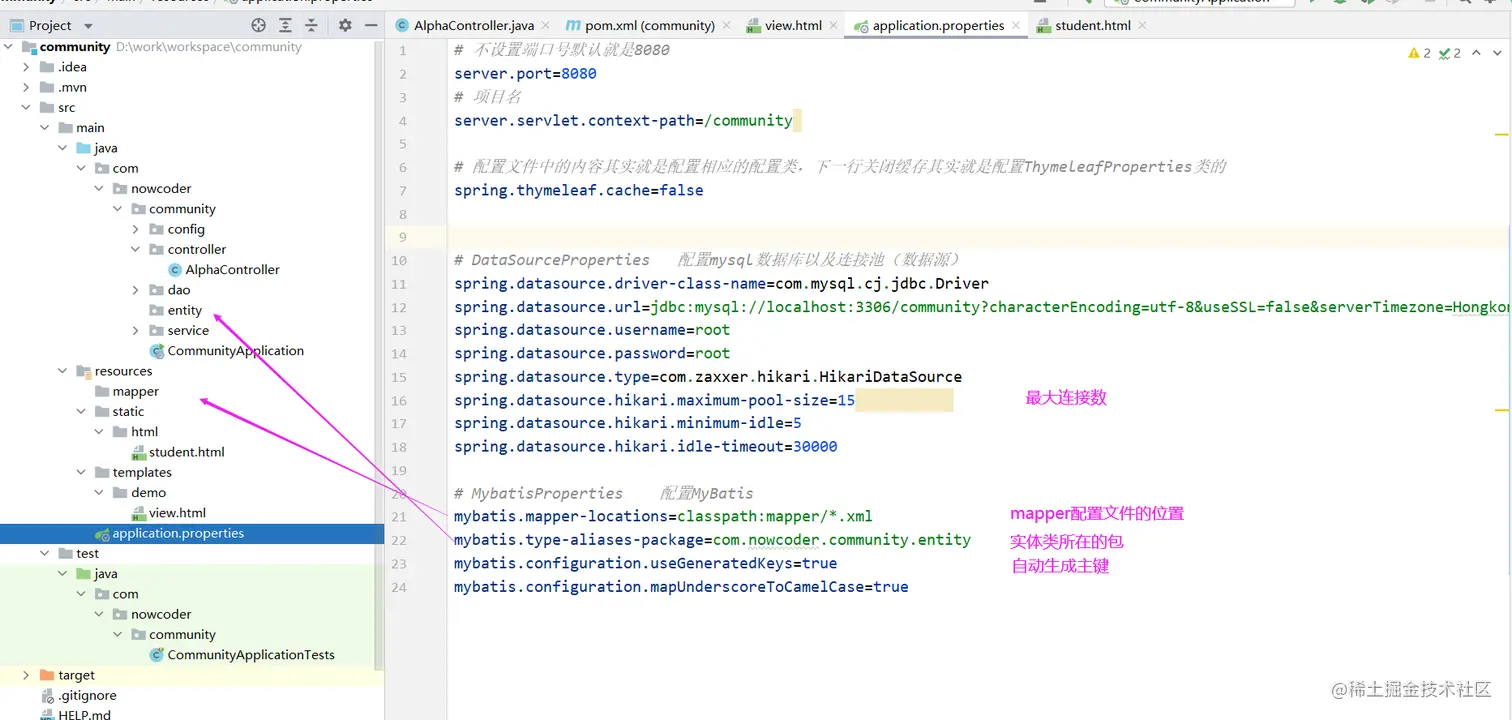The height and width of the screenshot is (720, 1512).
Task: Switch to the AlphaController.java tab
Action: point(474,26)
